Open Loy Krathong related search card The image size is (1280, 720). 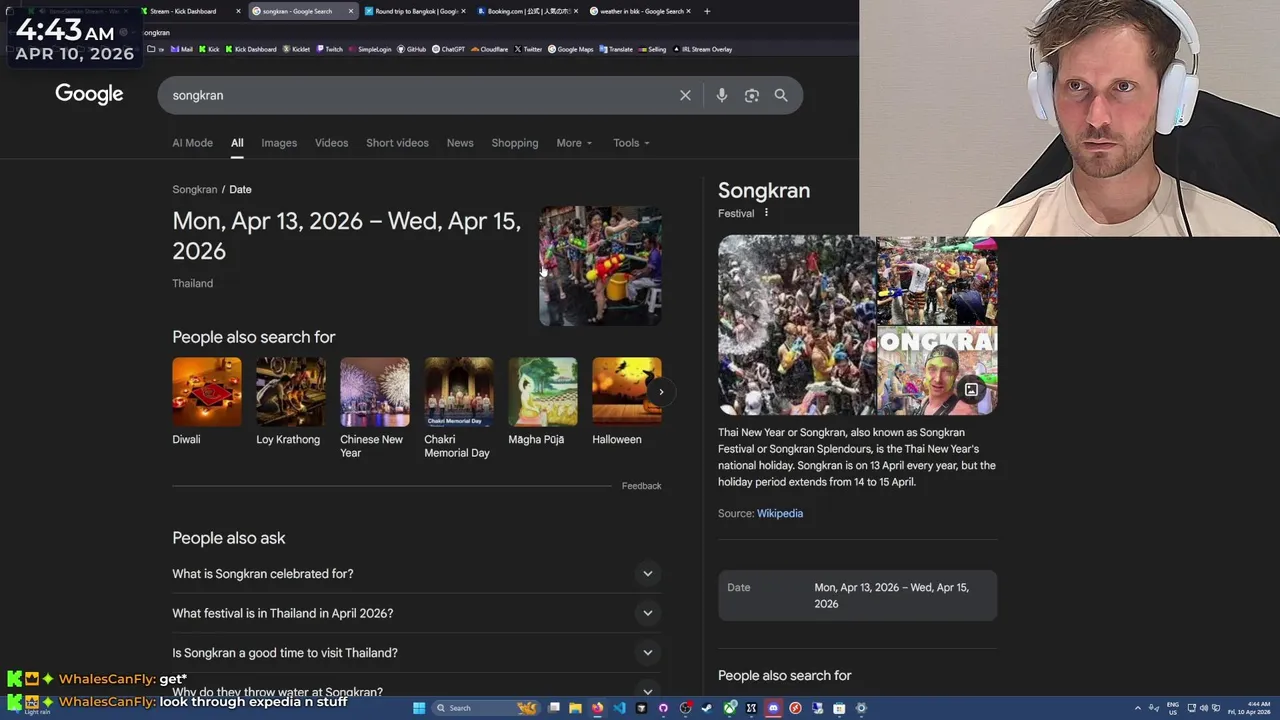pos(290,402)
